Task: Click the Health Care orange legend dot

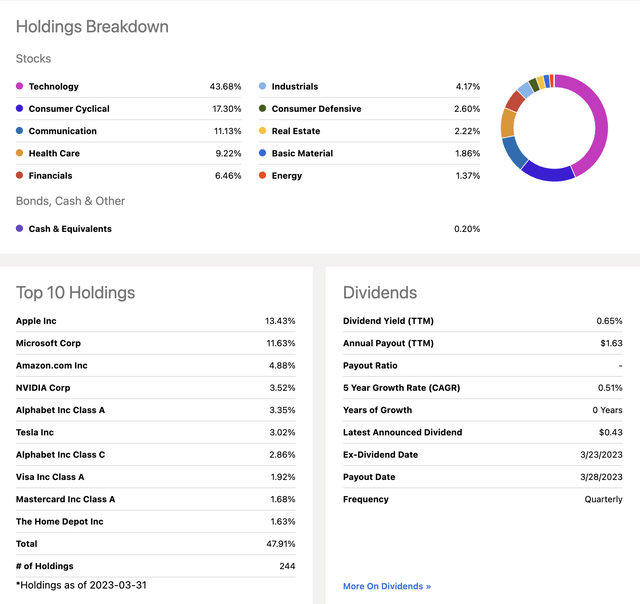Action: point(19,153)
